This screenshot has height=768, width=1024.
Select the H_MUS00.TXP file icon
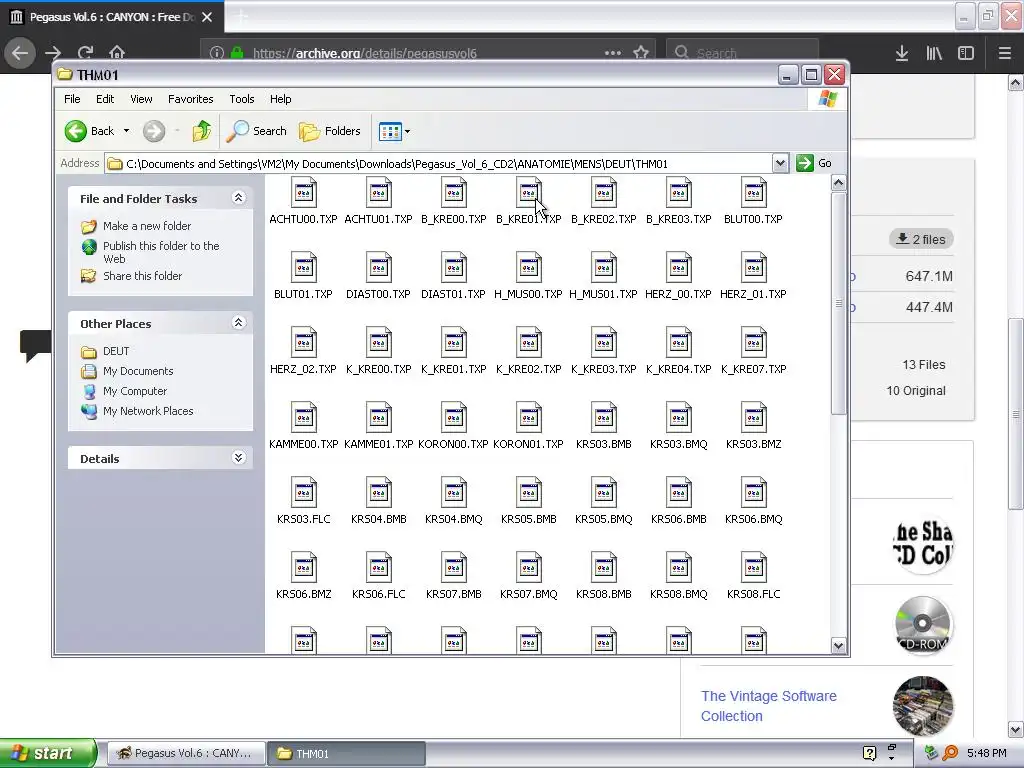click(x=529, y=268)
